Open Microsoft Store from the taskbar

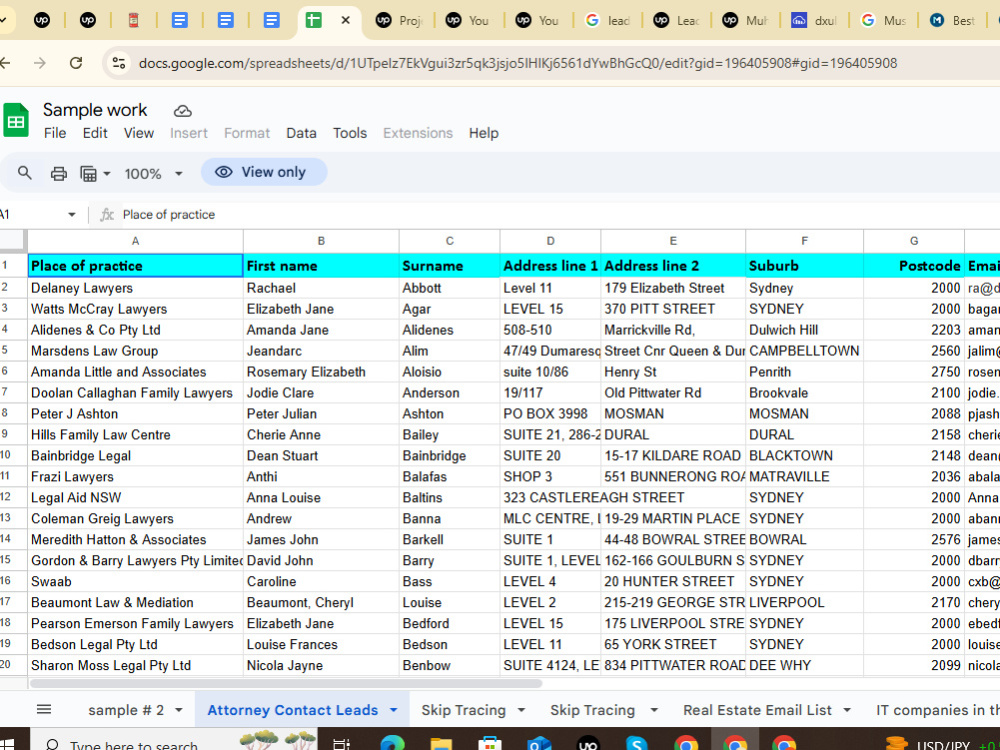pyautogui.click(x=490, y=744)
